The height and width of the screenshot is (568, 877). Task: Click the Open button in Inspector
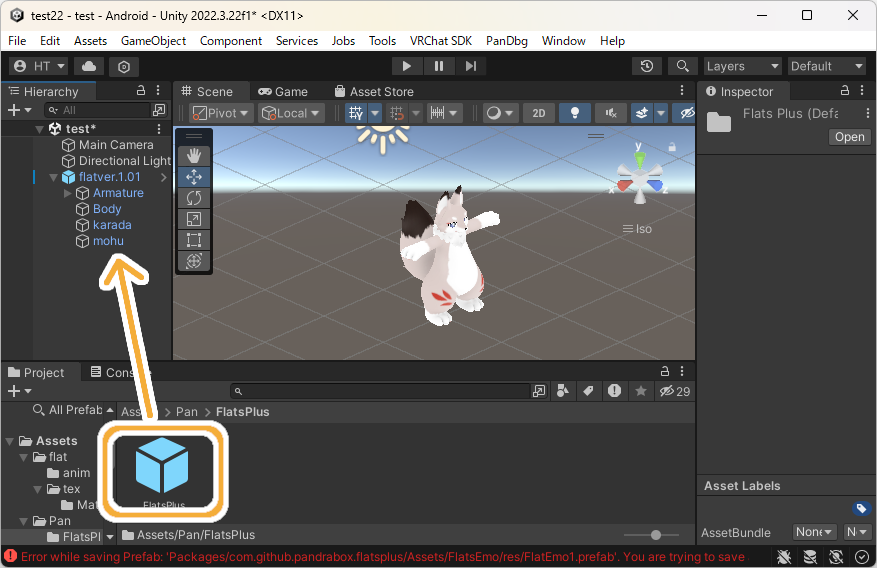click(x=849, y=137)
